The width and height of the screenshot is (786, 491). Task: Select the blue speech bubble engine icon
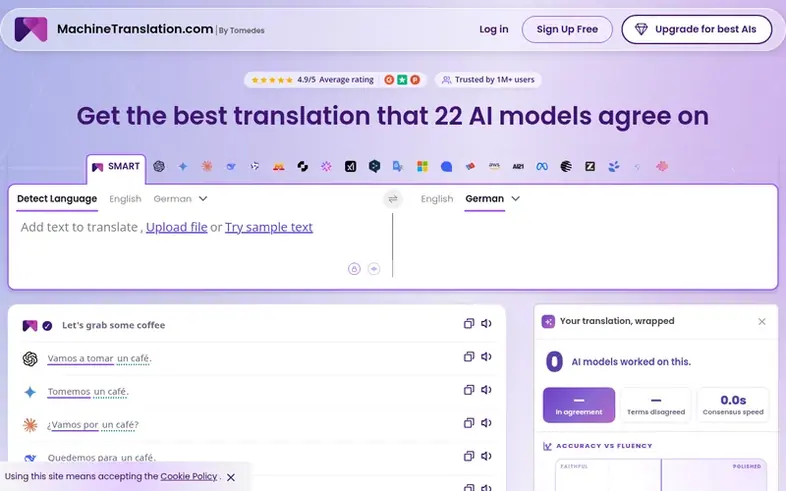[446, 166]
